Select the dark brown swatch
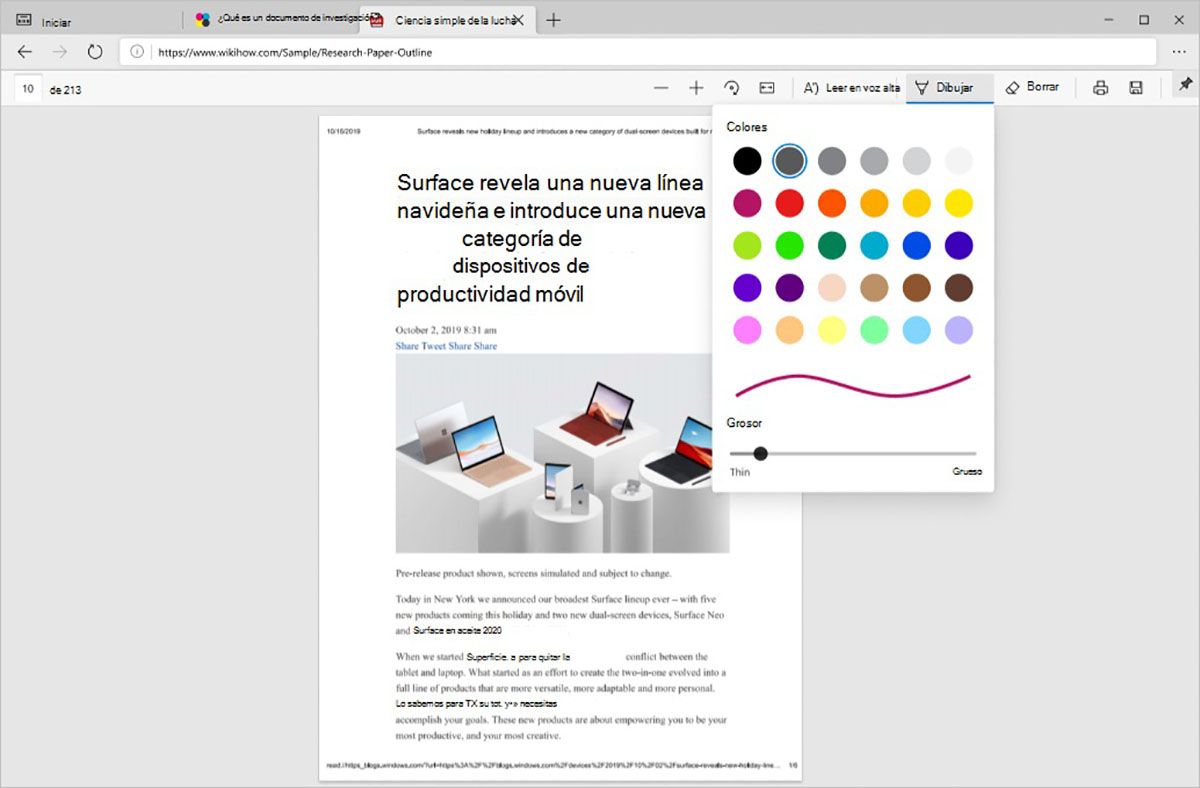 click(x=959, y=288)
